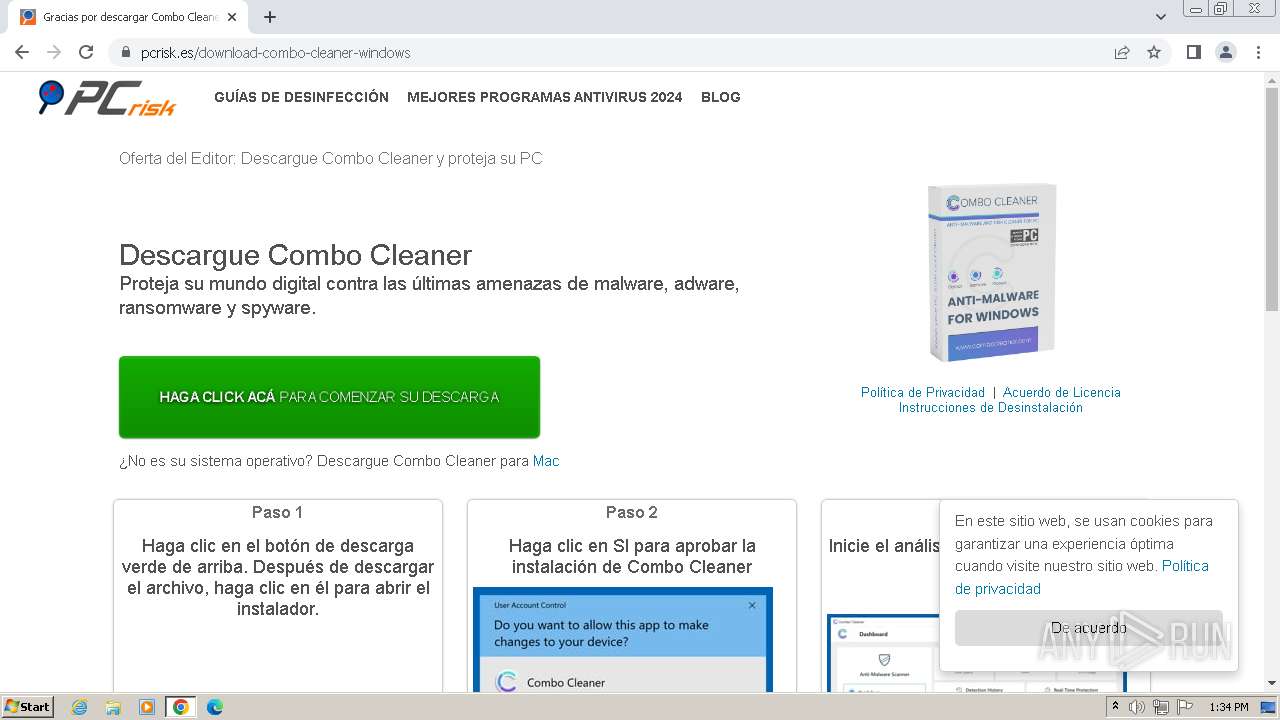Click the page vertical scrollbar
Image resolution: width=1280 pixels, height=720 pixels.
1271,200
